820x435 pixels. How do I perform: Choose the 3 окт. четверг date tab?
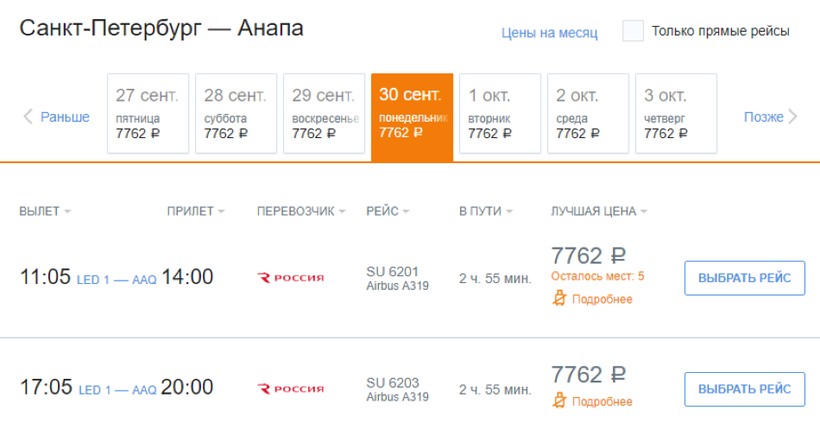676,114
